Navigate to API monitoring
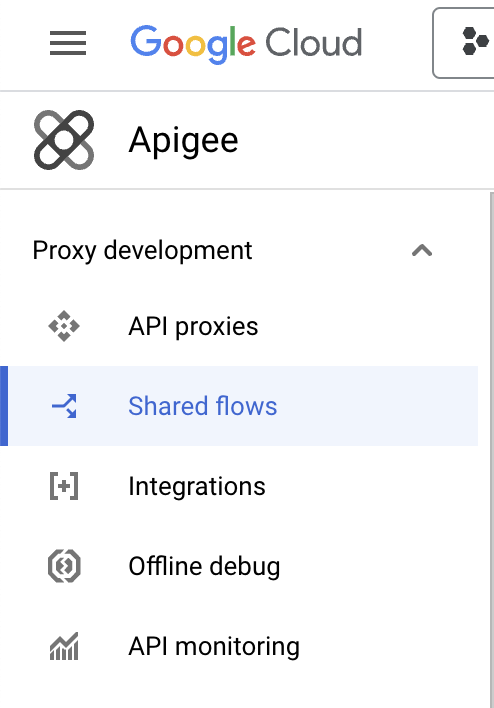Viewport: 494px width, 708px height. pos(239,646)
